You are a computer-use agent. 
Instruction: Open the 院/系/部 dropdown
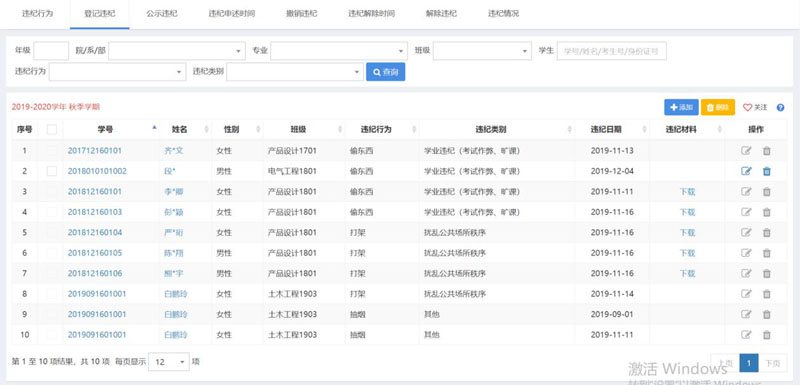pyautogui.click(x=177, y=51)
